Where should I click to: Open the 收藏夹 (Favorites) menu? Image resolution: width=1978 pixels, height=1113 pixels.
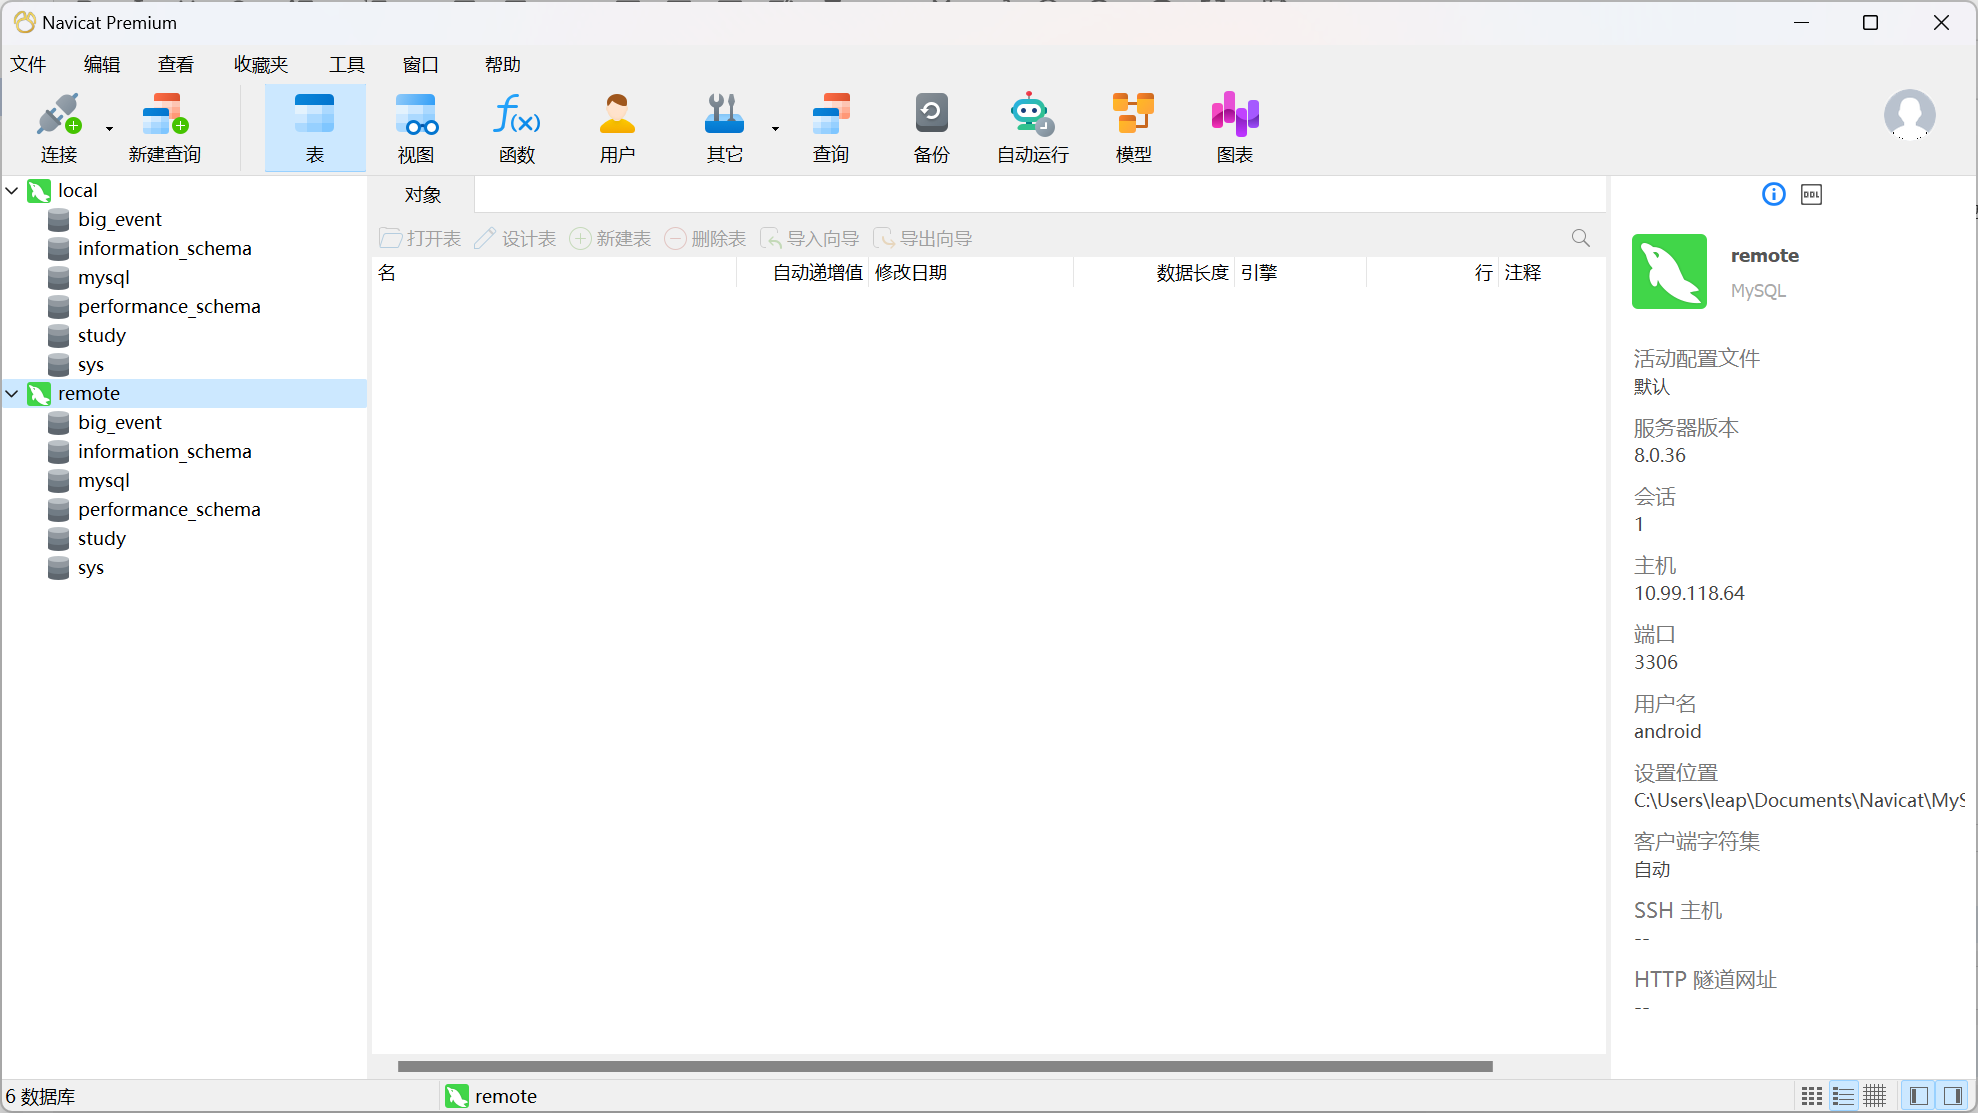[261, 65]
